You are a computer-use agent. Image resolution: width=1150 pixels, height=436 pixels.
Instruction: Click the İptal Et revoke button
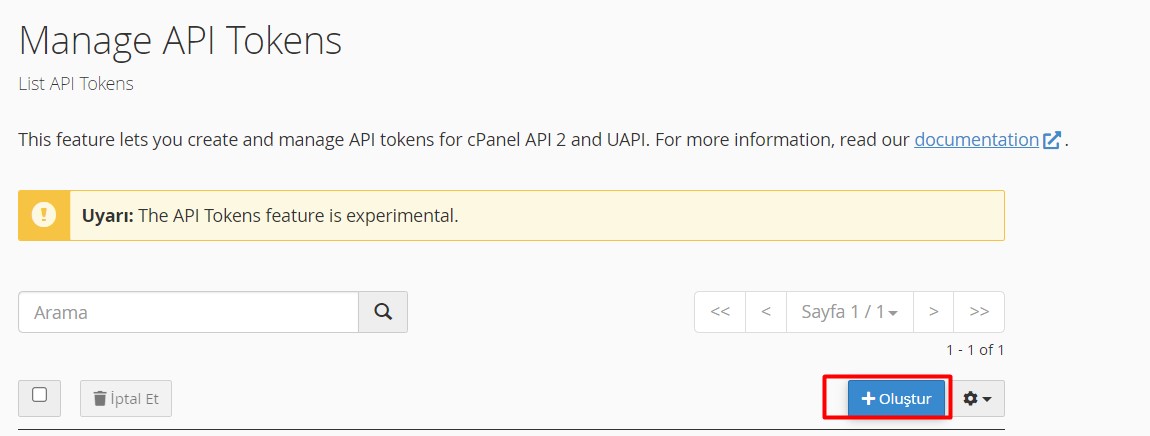point(126,398)
